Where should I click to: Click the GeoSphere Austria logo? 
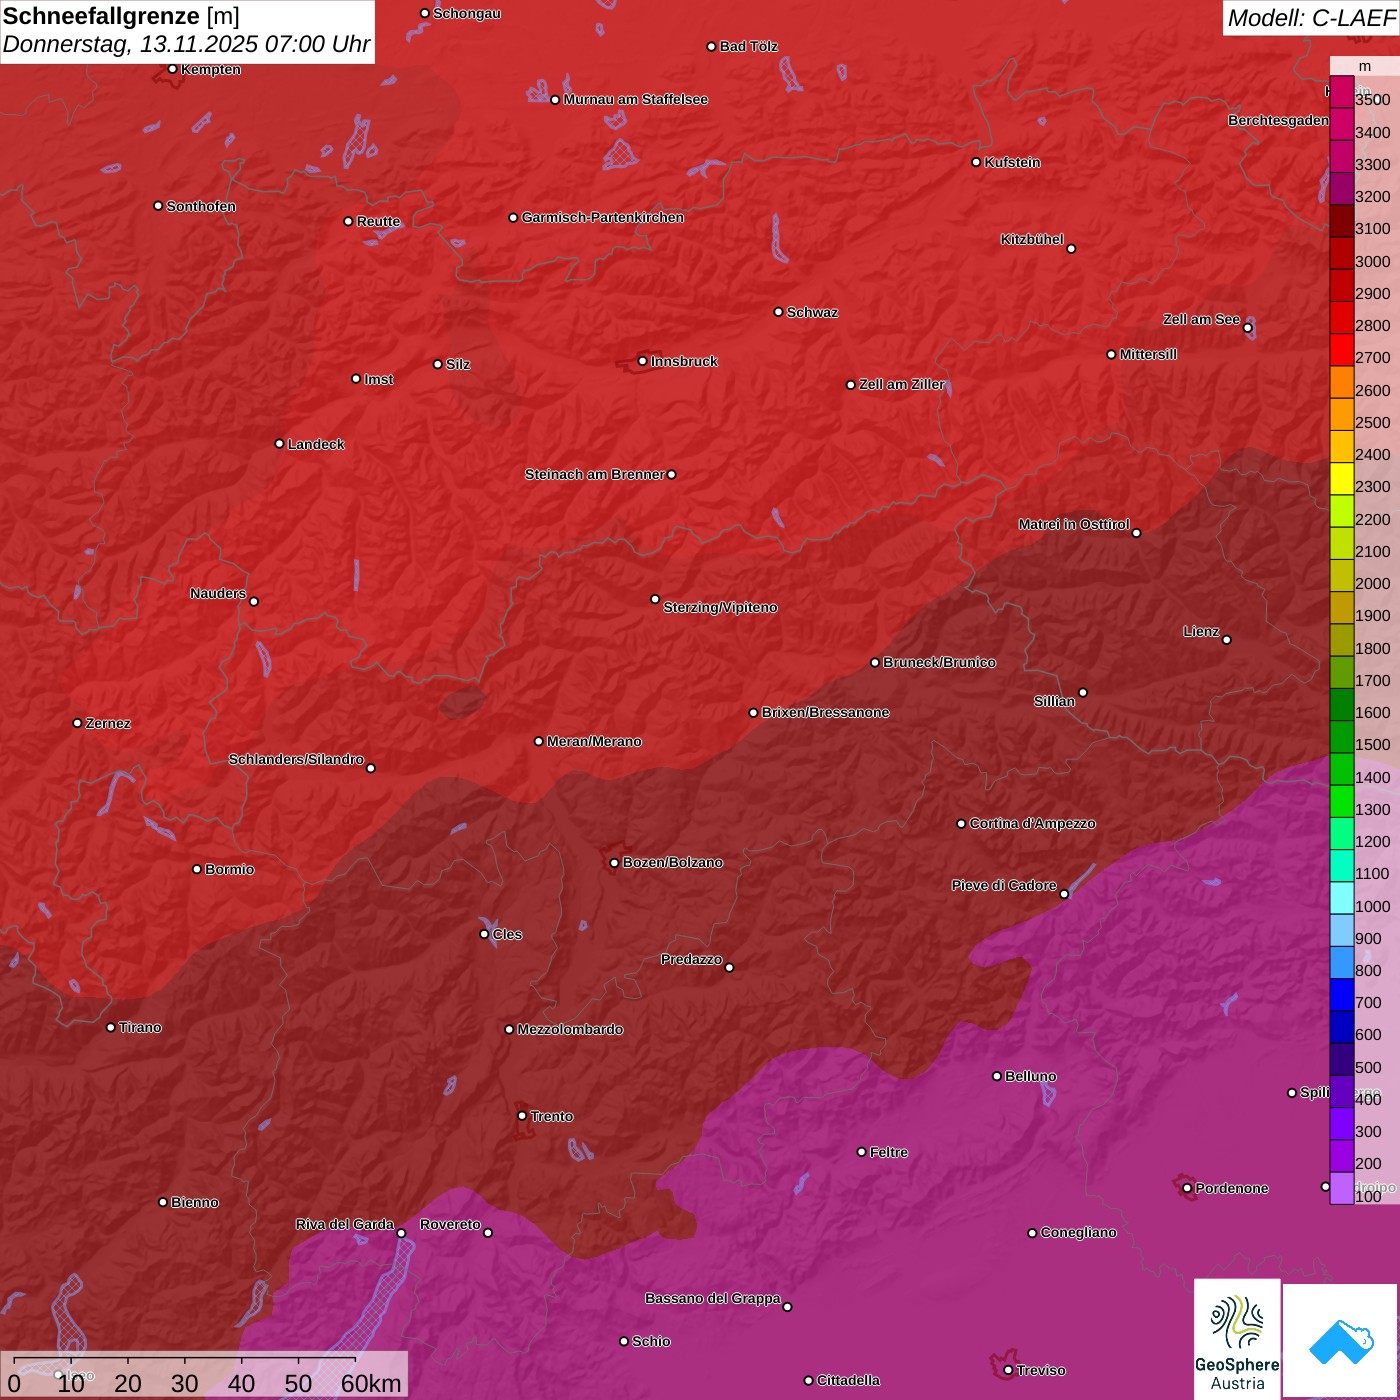(x=1237, y=1339)
